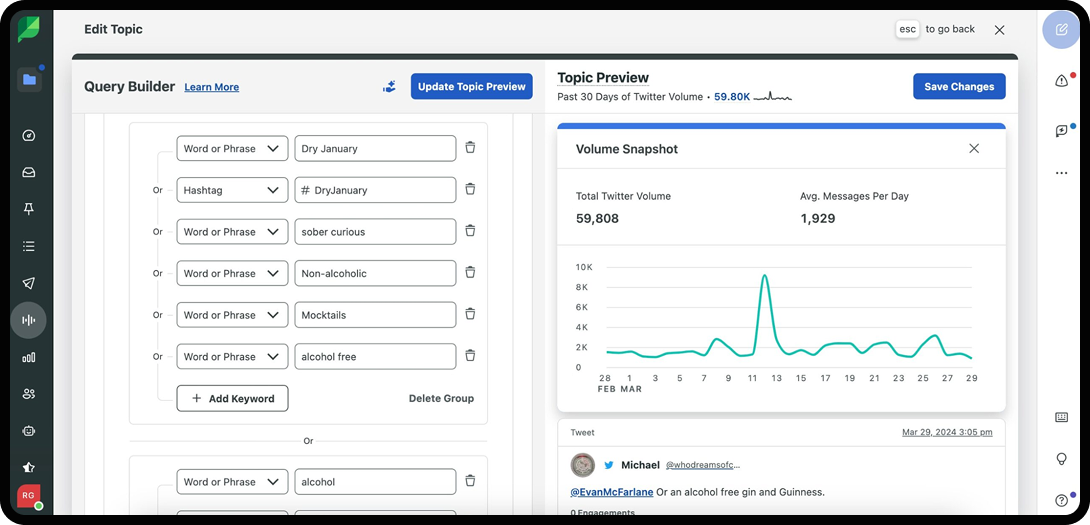
Task: Click the Sprout Social leaf logo
Action: 29,29
